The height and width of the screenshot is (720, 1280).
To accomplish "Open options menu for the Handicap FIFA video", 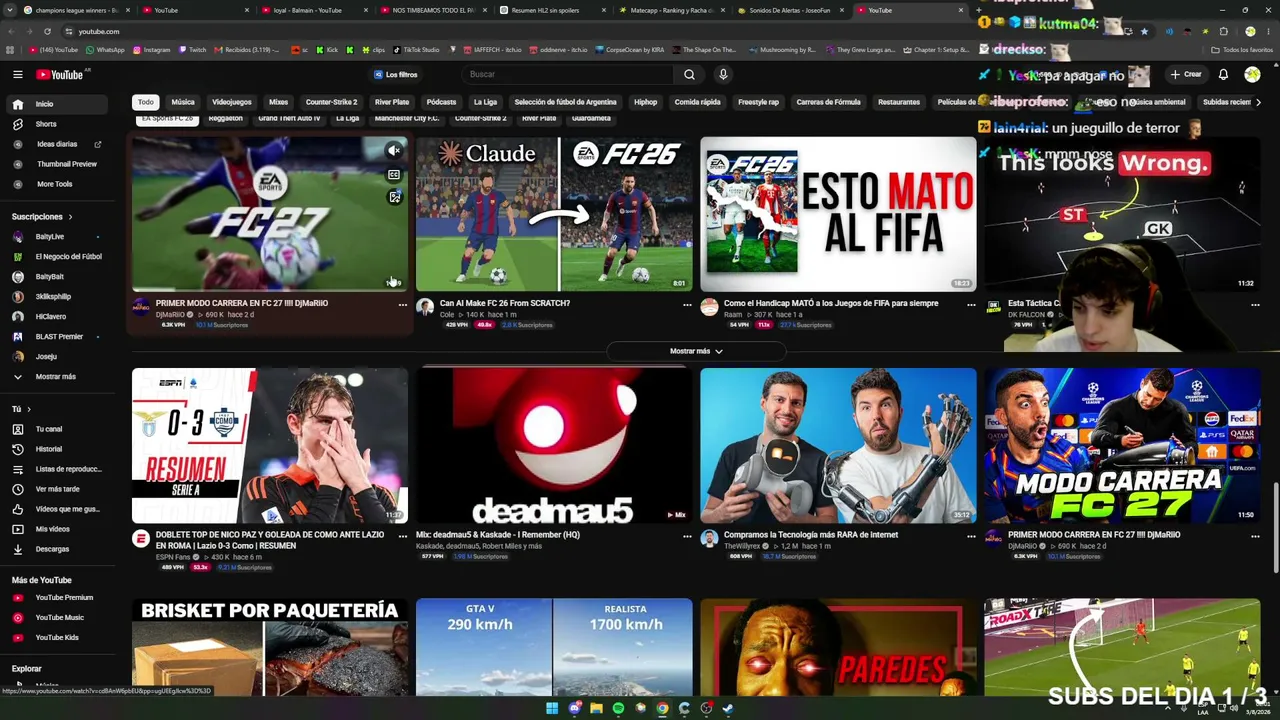I will click(971, 304).
